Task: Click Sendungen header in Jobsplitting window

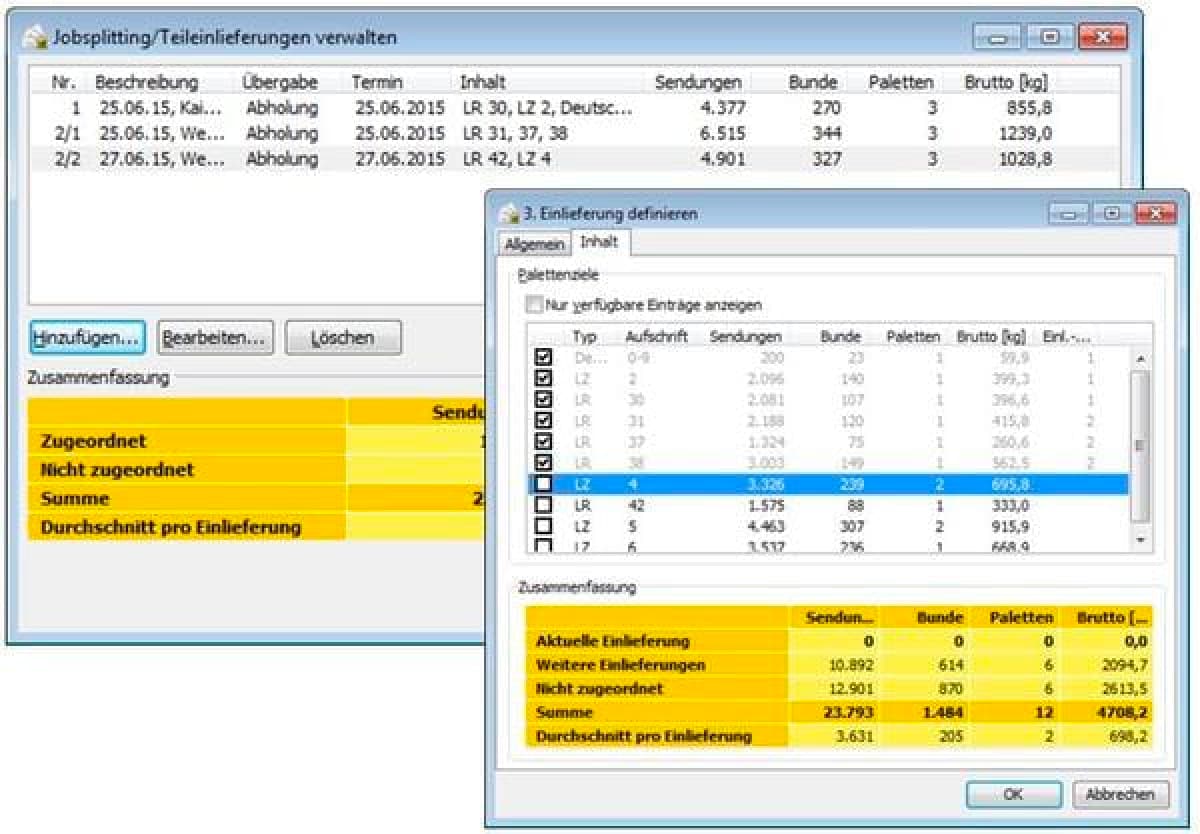Action: pyautogui.click(x=698, y=82)
